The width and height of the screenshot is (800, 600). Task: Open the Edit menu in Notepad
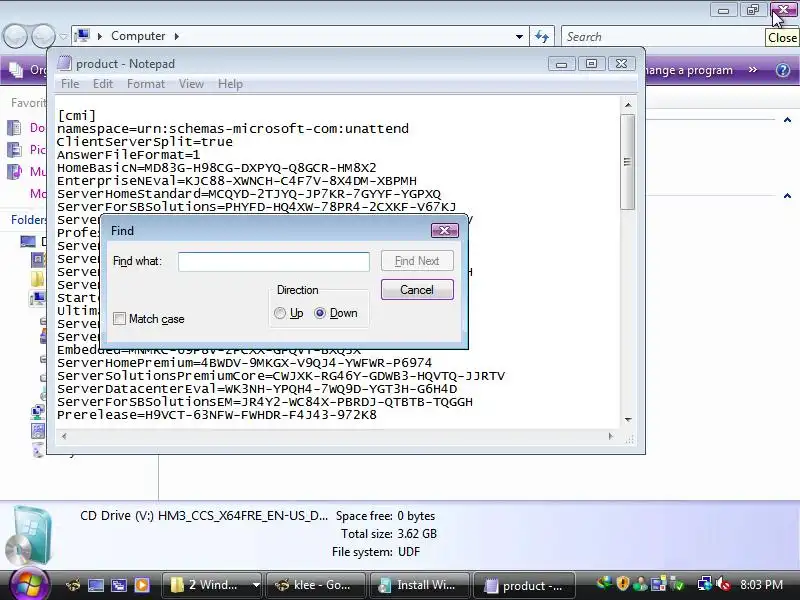pyautogui.click(x=103, y=84)
